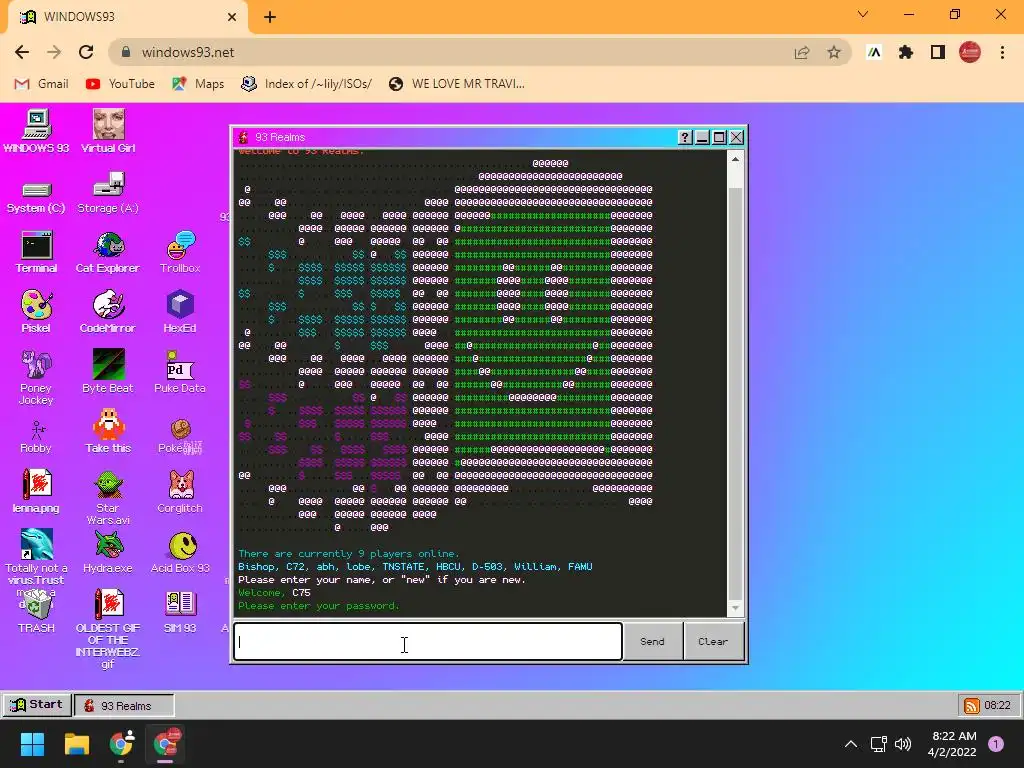Toggle the Chrome side panel

click(938, 52)
